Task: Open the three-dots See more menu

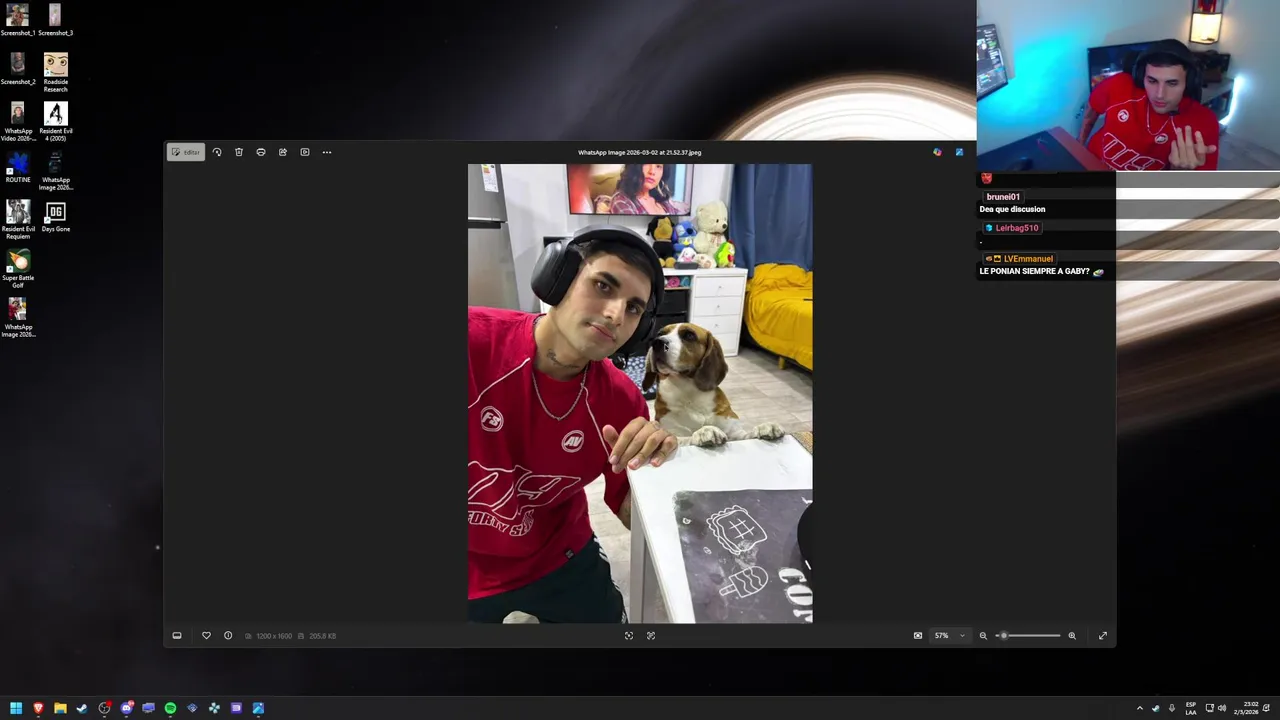Action: pos(327,152)
